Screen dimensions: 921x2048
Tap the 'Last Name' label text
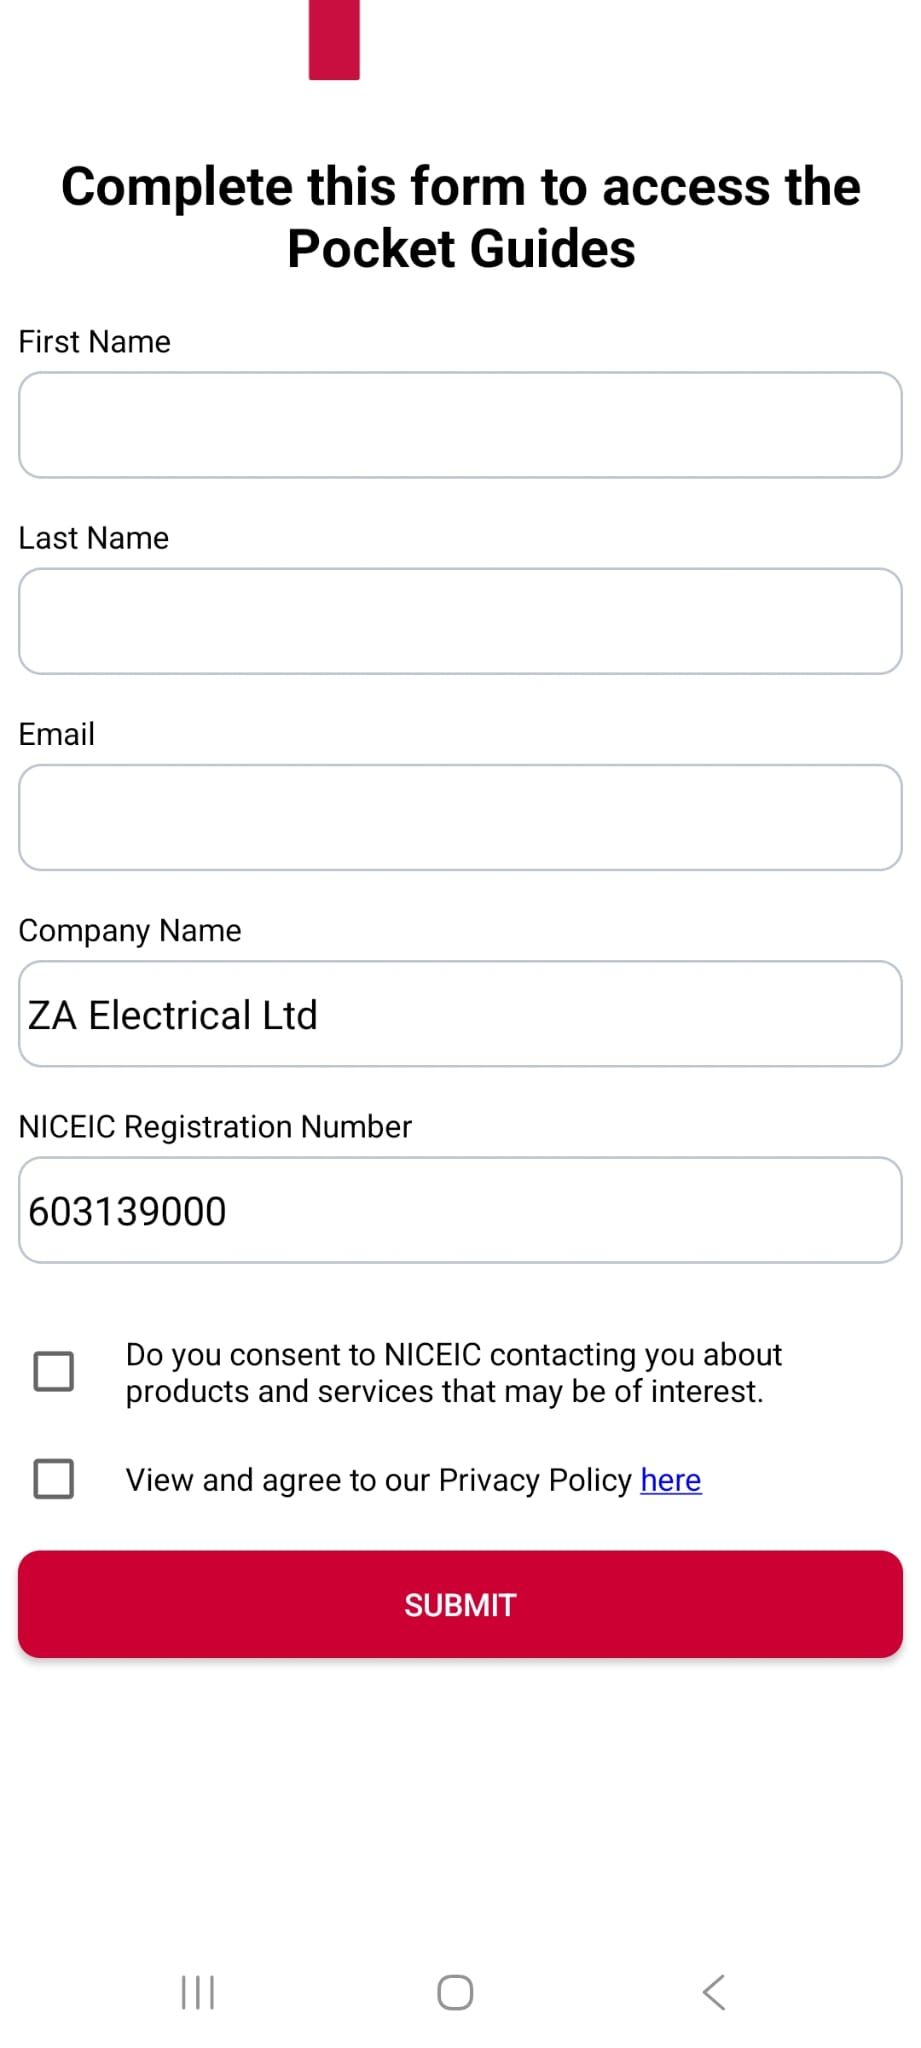[94, 538]
